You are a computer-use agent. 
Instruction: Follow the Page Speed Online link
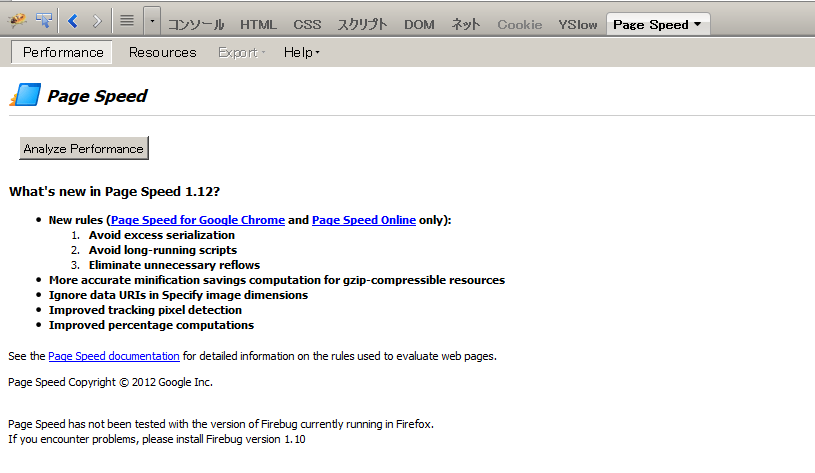tap(363, 220)
